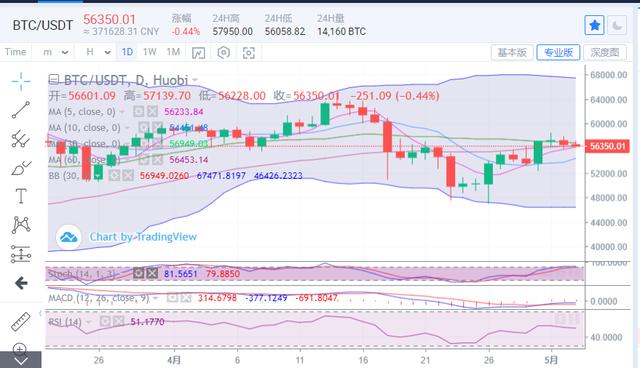Screen dimensions: 640x368
Task: Expand RSI (14) options arrow
Action: [88, 322]
